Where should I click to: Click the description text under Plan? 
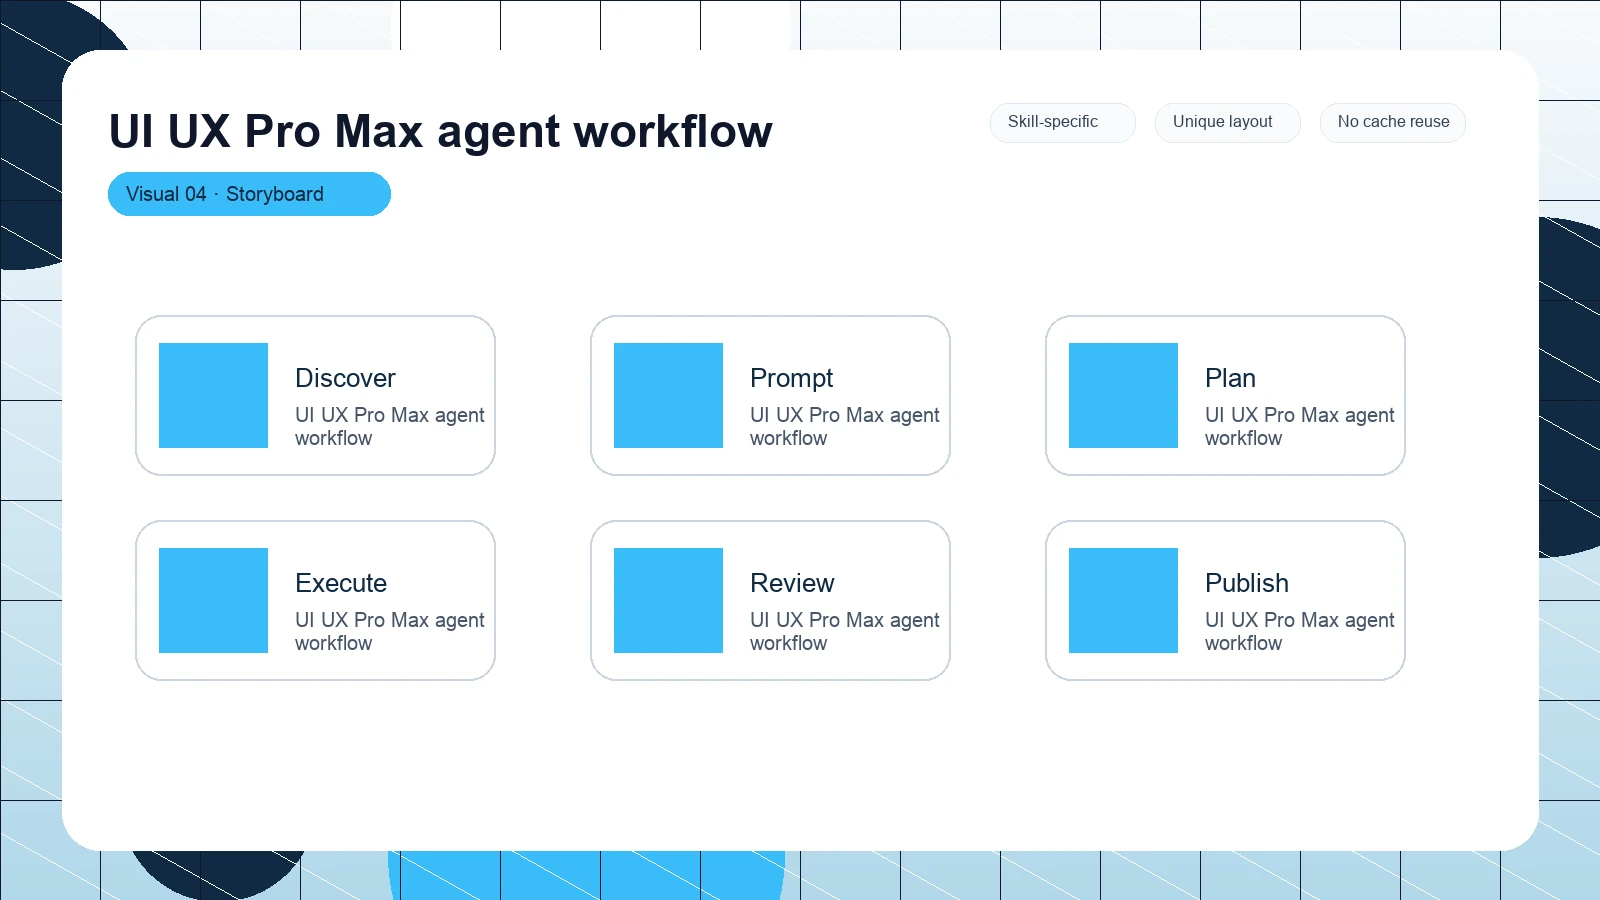(x=1299, y=426)
